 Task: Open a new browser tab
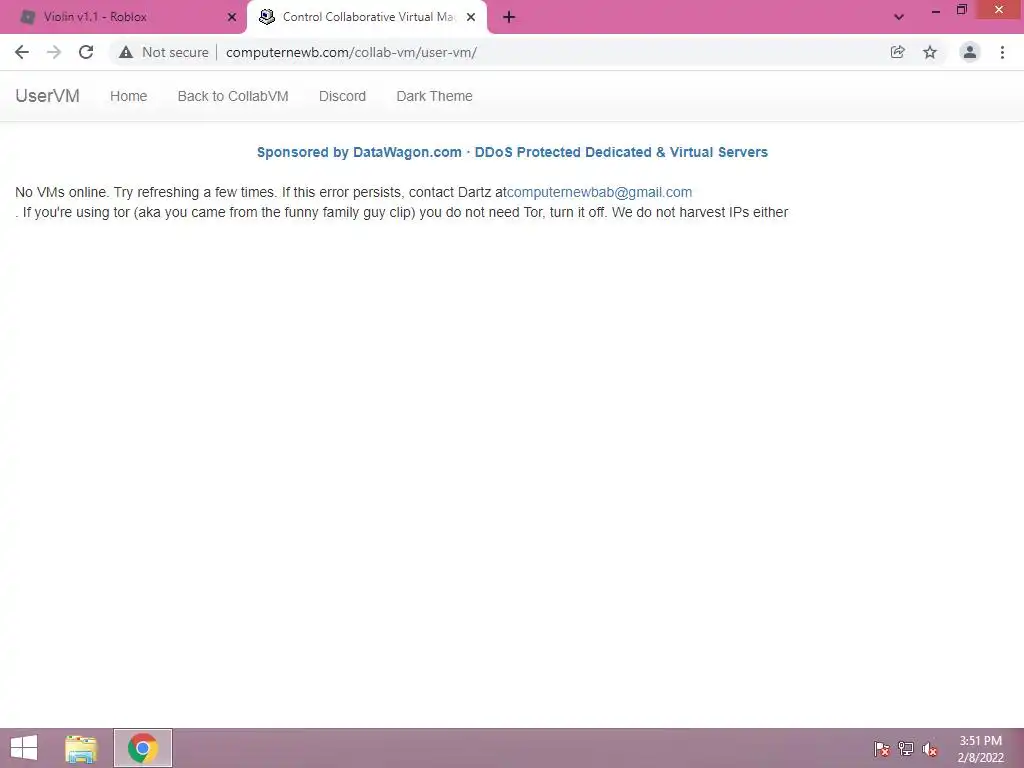[509, 17]
